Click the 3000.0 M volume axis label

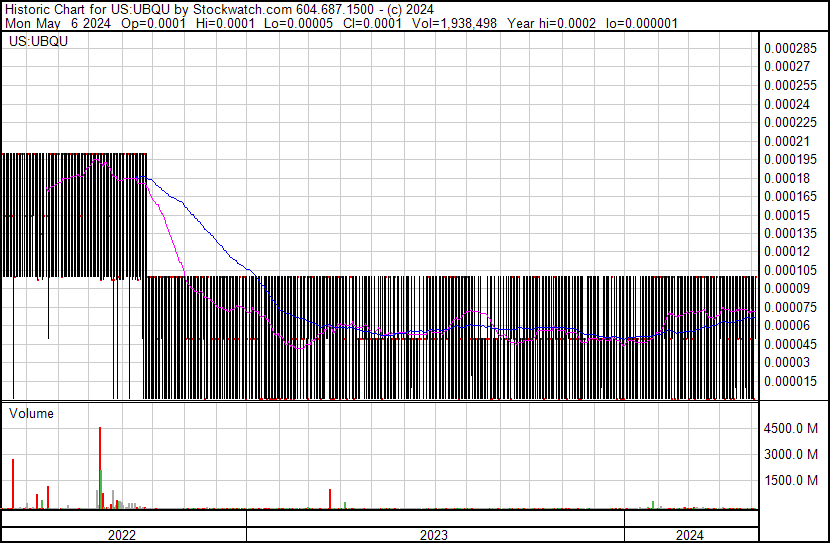coord(791,454)
